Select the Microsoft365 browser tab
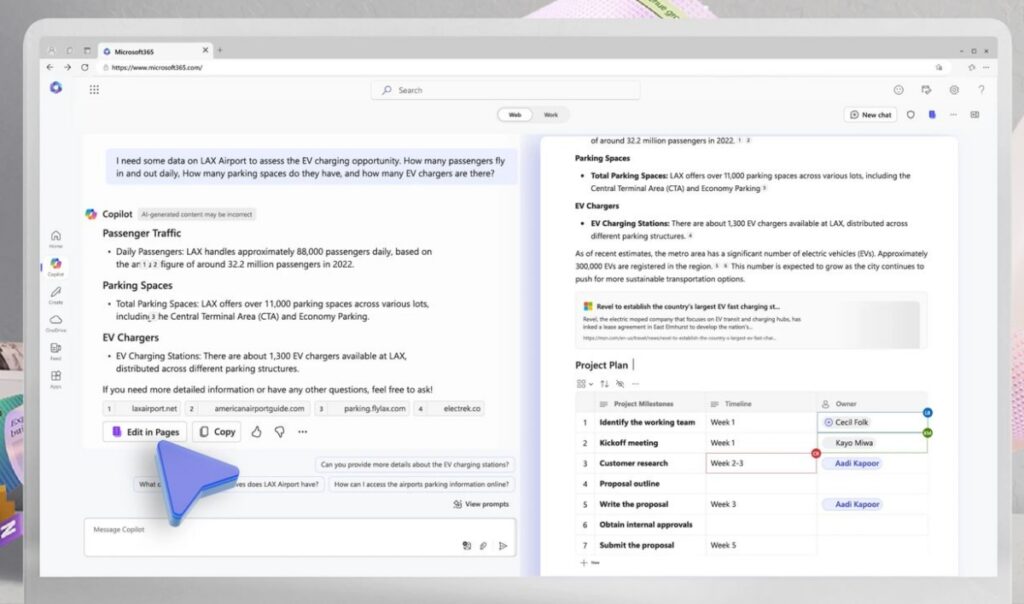The image size is (1024, 604). click(x=150, y=50)
